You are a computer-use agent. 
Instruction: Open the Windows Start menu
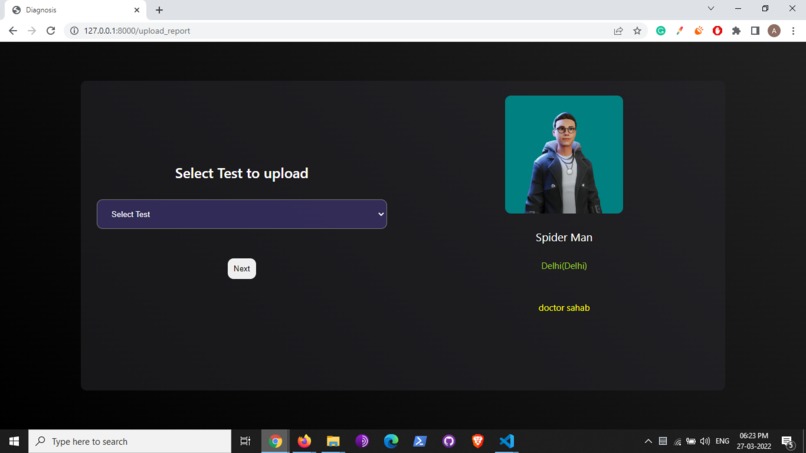point(14,441)
